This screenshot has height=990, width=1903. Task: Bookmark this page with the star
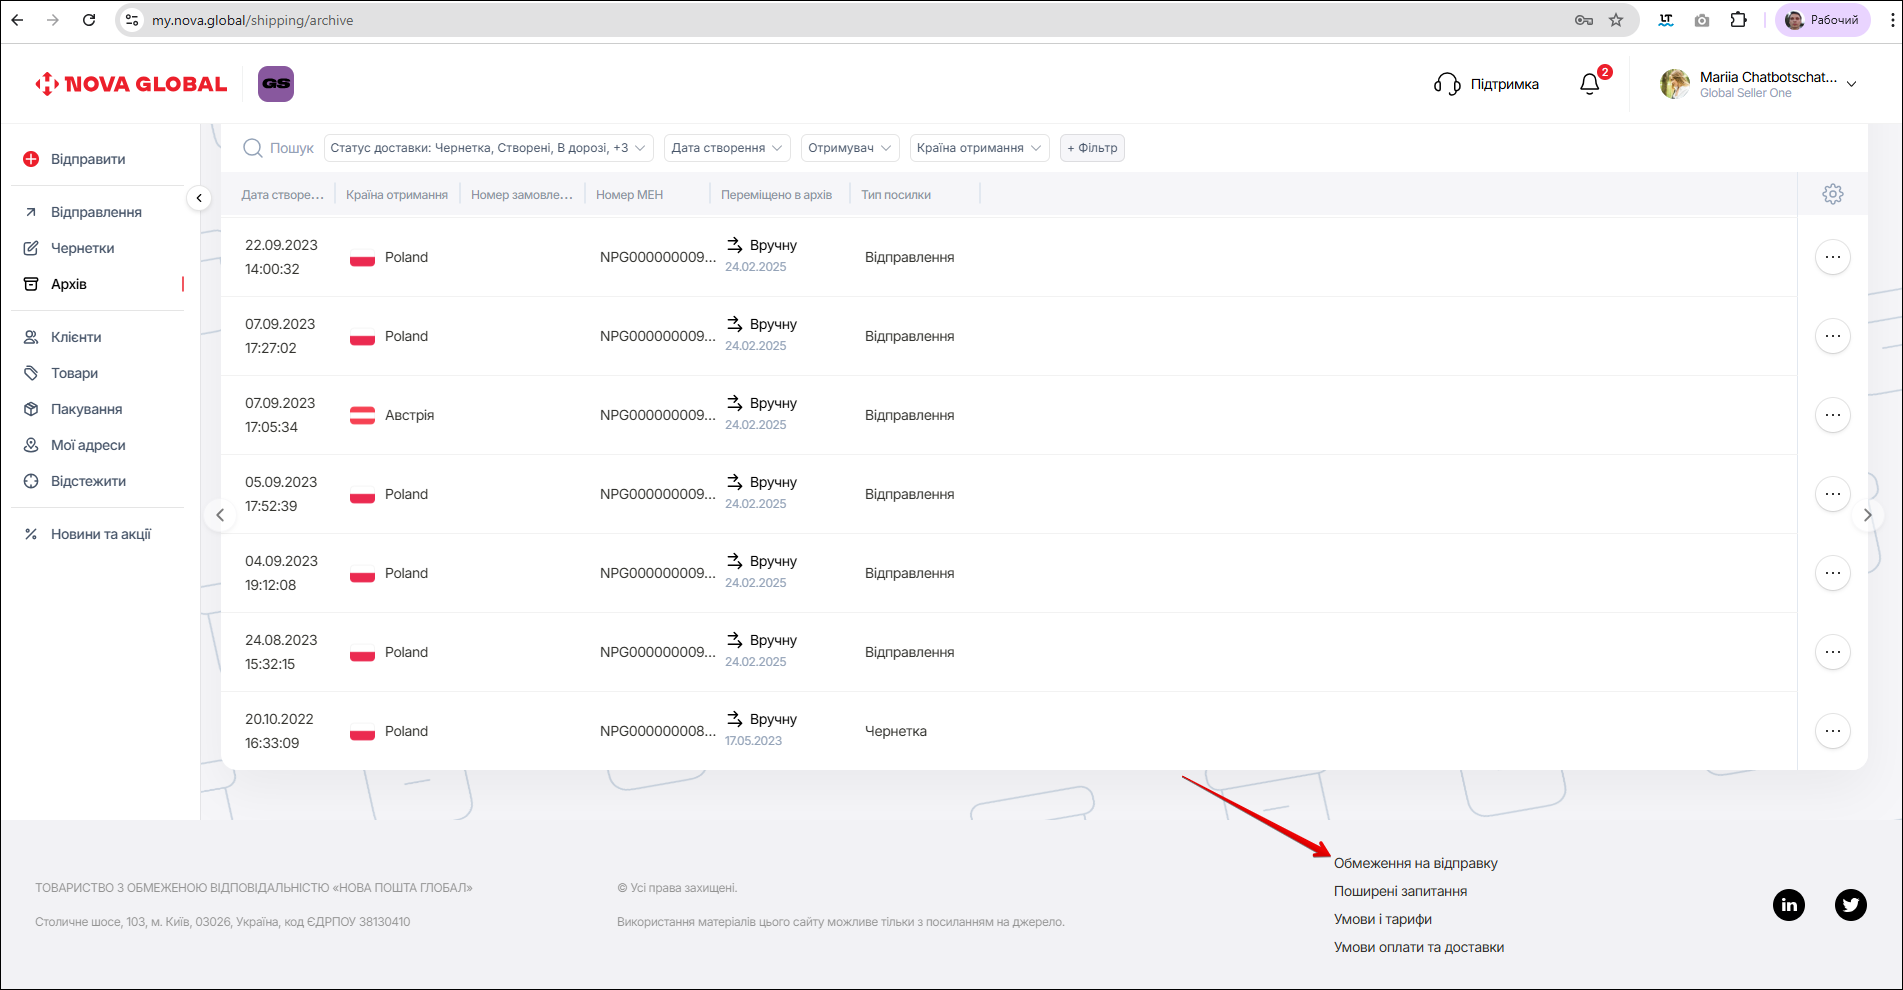point(1616,20)
